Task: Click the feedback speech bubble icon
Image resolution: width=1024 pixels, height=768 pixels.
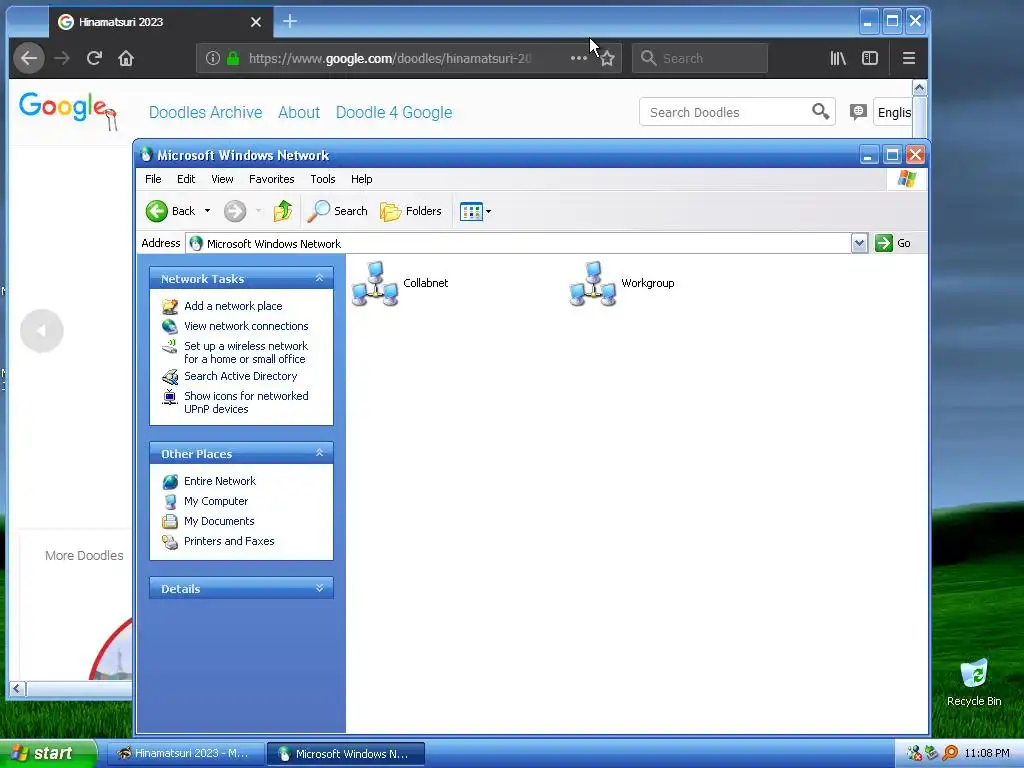Action: pyautogui.click(x=857, y=112)
